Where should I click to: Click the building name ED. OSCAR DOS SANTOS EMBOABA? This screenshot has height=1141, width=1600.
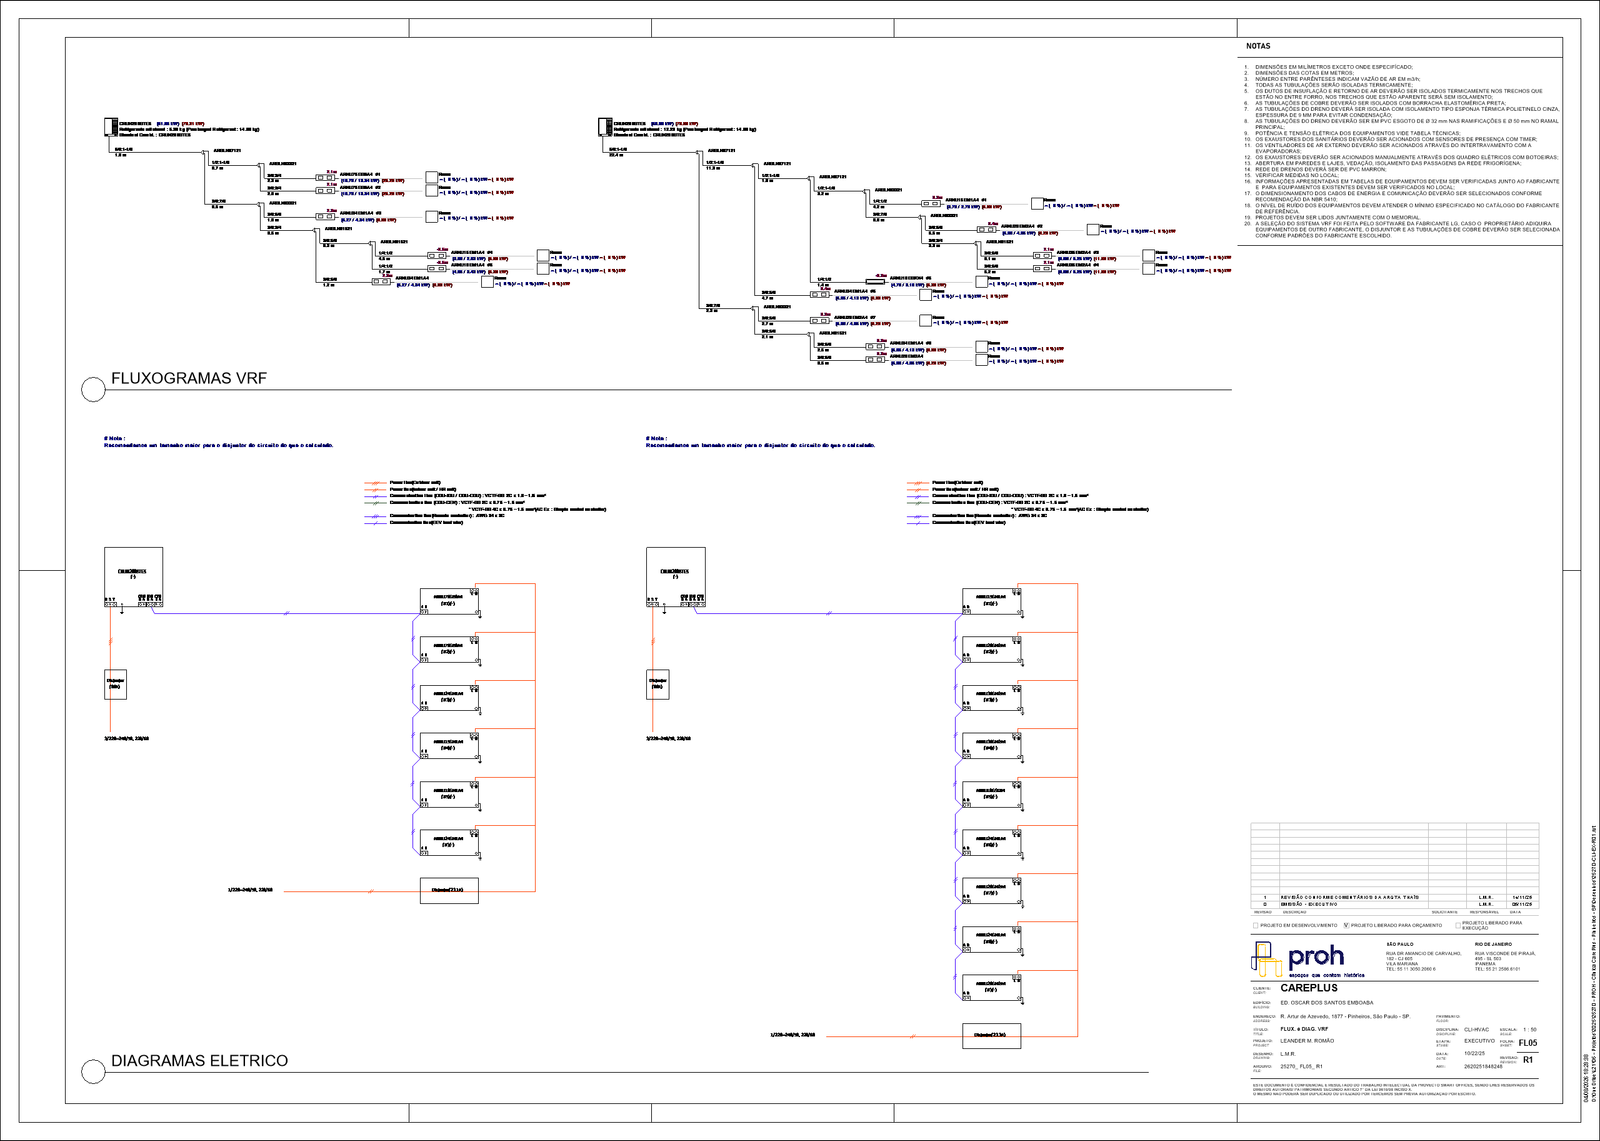tap(1327, 1003)
